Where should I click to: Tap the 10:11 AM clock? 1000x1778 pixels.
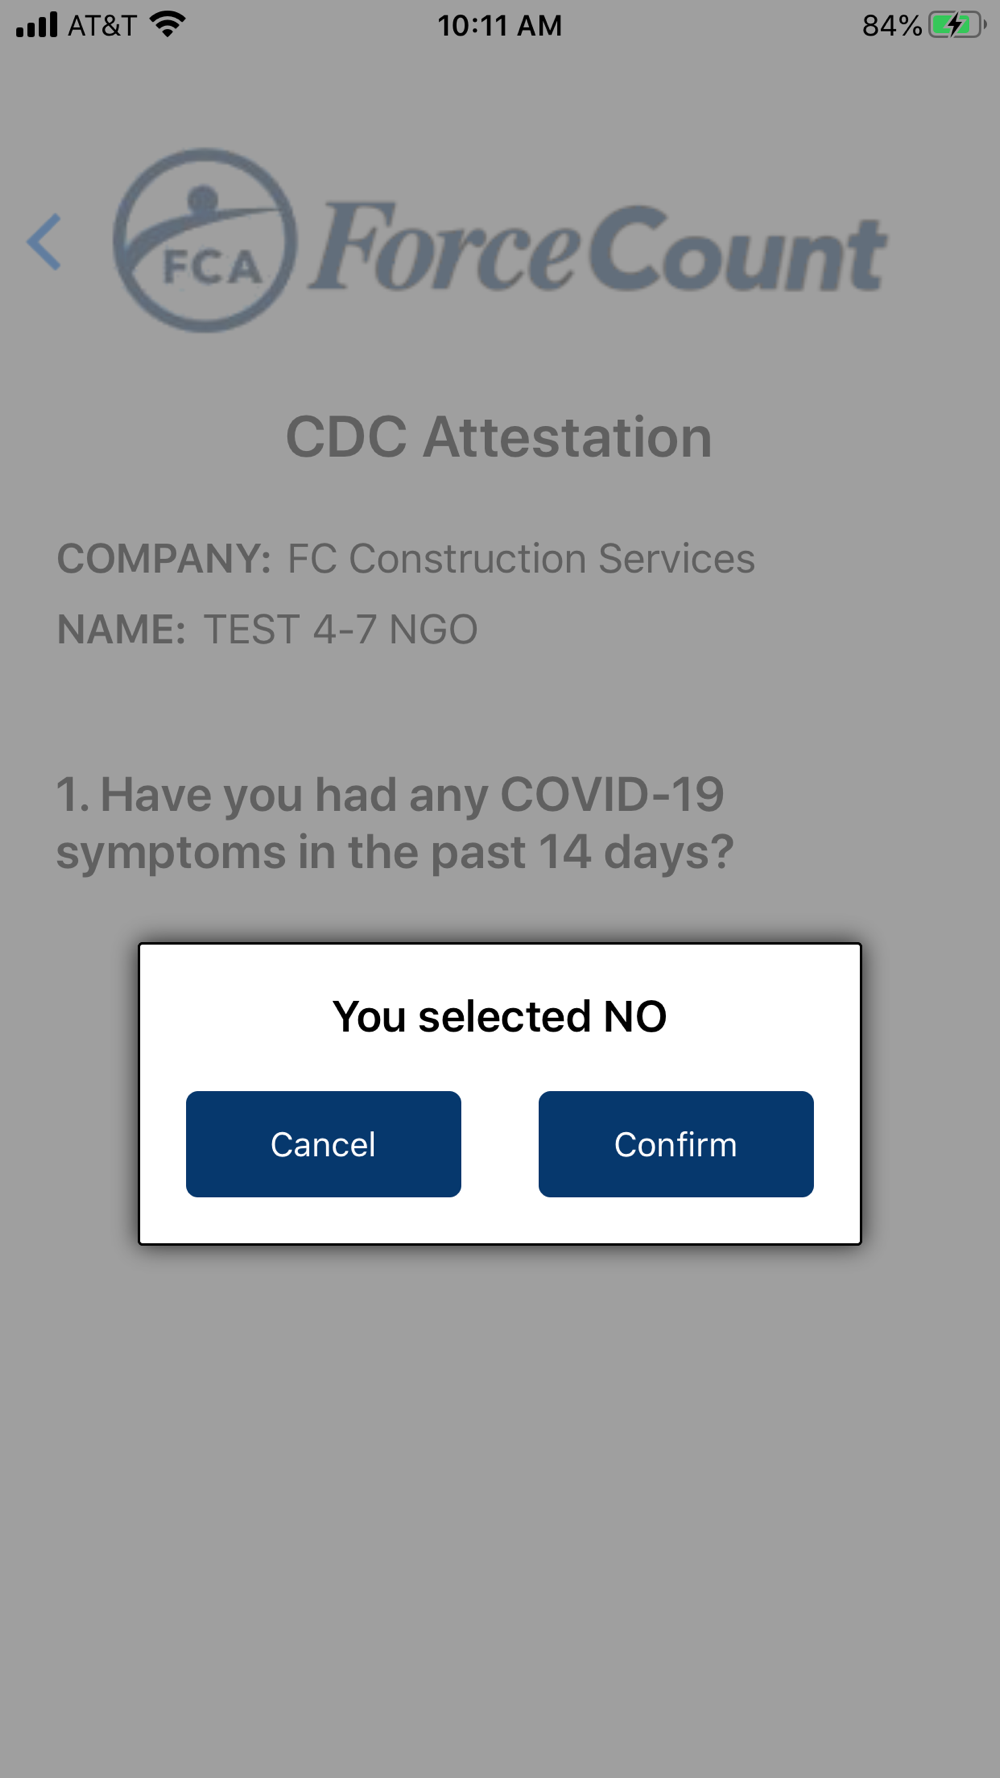click(x=499, y=25)
